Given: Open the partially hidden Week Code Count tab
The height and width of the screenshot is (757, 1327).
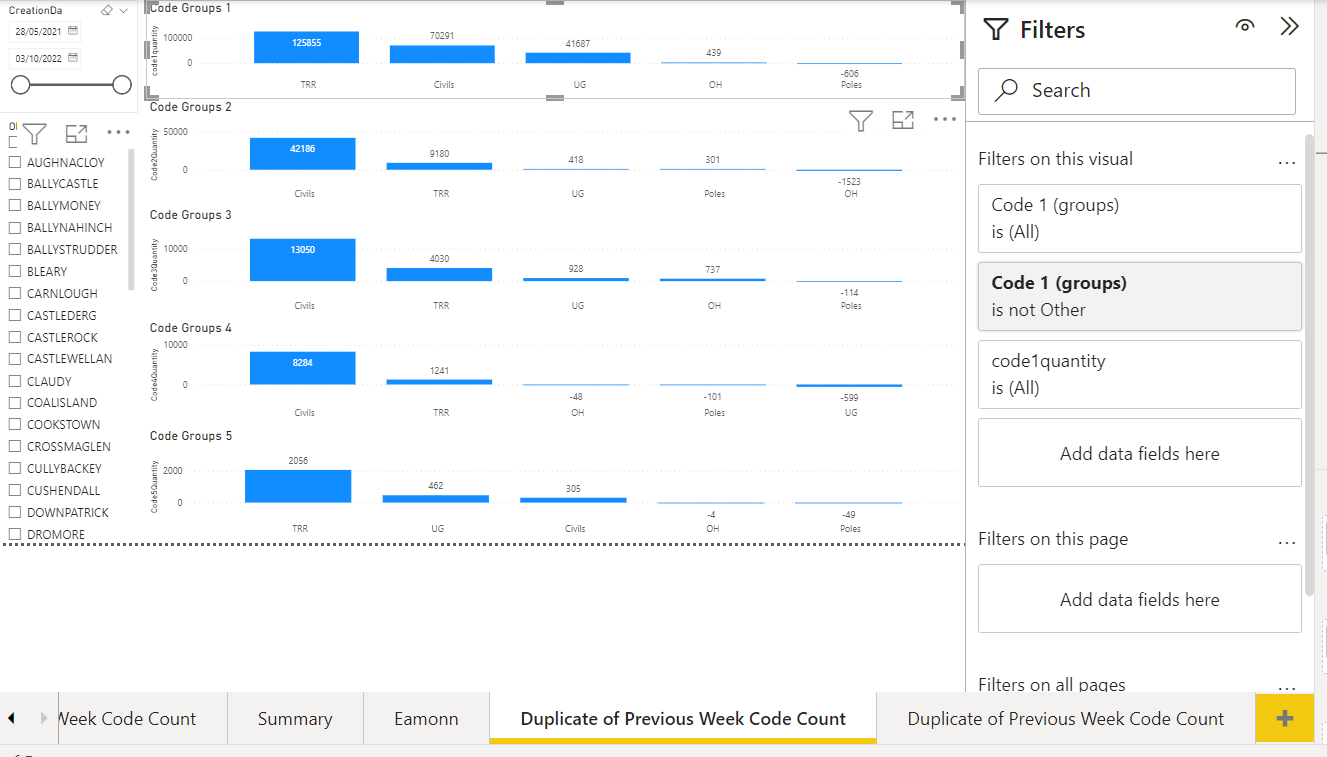Looking at the screenshot, I should [143, 719].
